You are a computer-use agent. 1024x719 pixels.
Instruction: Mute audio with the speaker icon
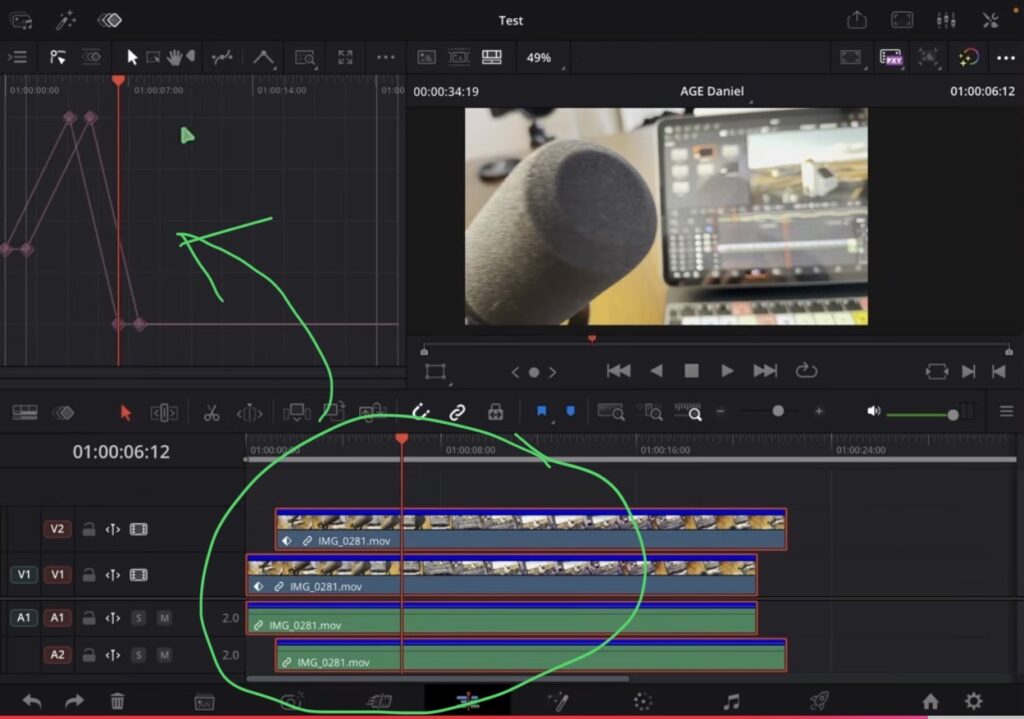[873, 411]
